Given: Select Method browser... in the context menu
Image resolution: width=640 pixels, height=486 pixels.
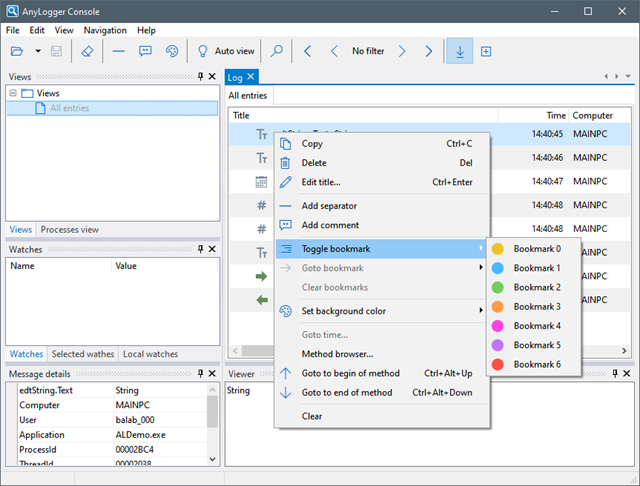Looking at the screenshot, I should pos(337,353).
